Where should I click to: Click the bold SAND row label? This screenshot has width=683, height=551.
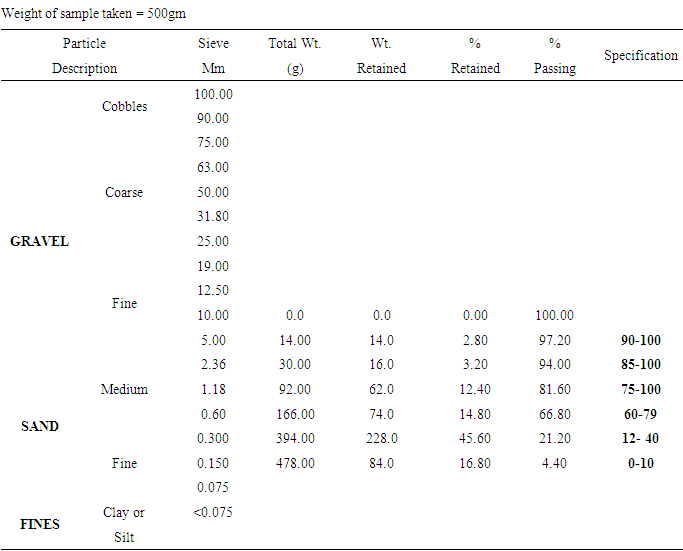coord(40,427)
